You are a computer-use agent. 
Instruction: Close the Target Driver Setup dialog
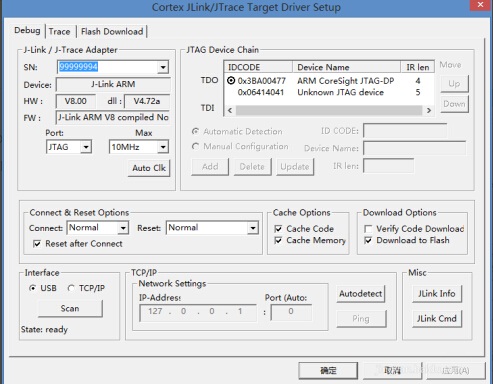(480, 5)
